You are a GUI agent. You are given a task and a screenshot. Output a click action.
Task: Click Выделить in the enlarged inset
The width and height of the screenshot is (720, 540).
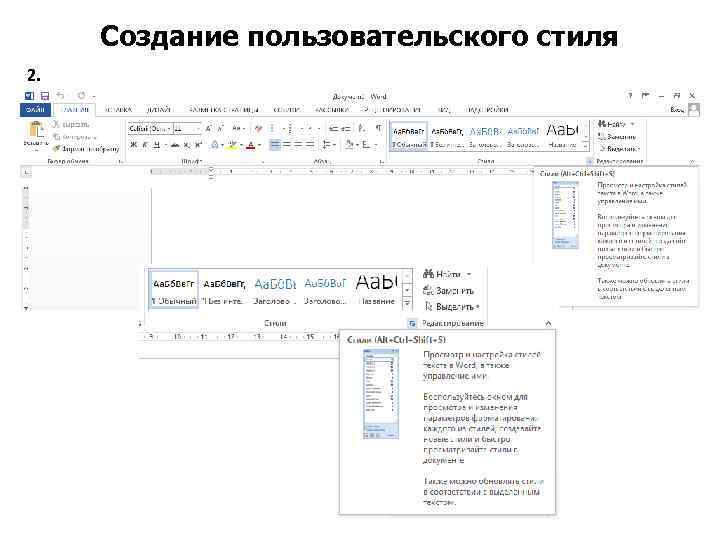(452, 306)
